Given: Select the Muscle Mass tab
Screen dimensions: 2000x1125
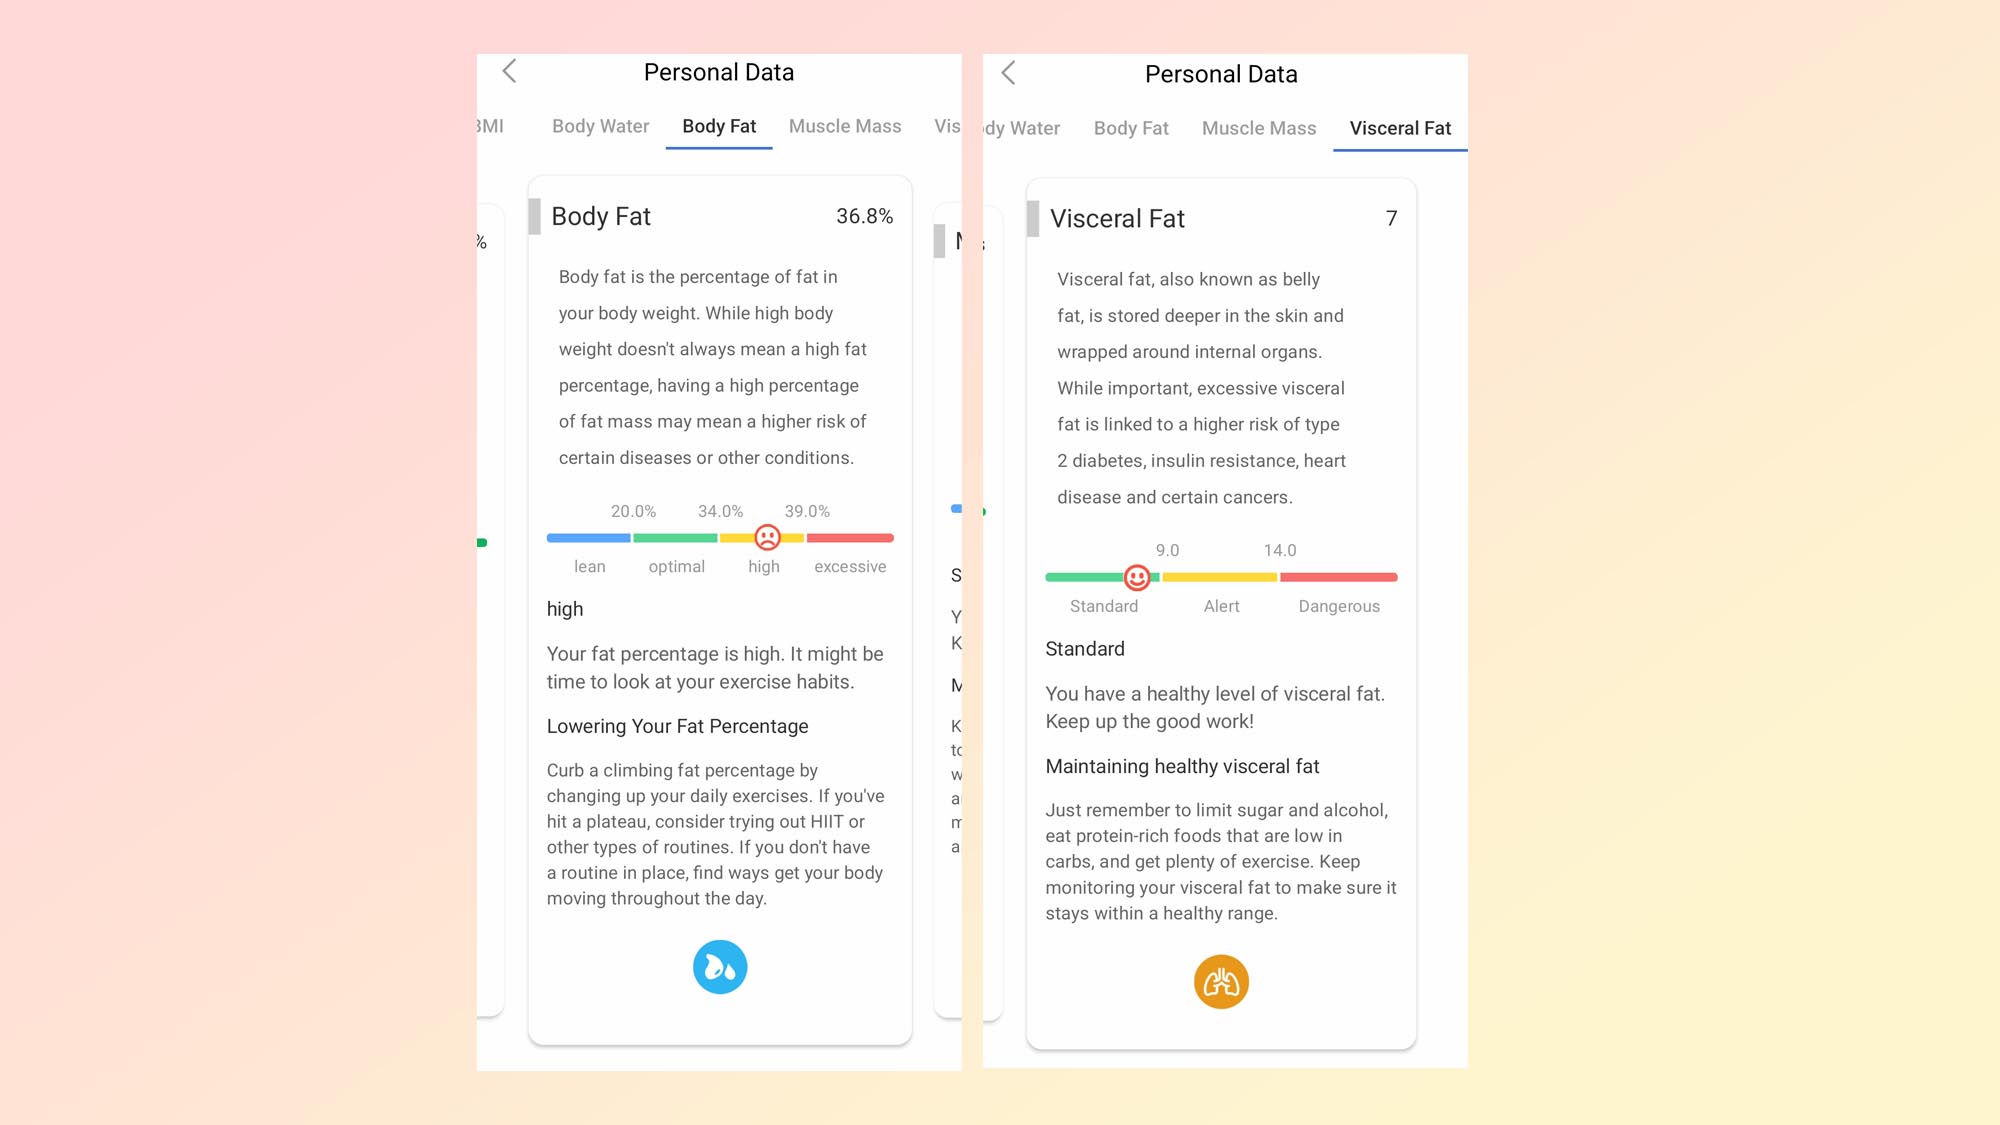Looking at the screenshot, I should tap(843, 126).
